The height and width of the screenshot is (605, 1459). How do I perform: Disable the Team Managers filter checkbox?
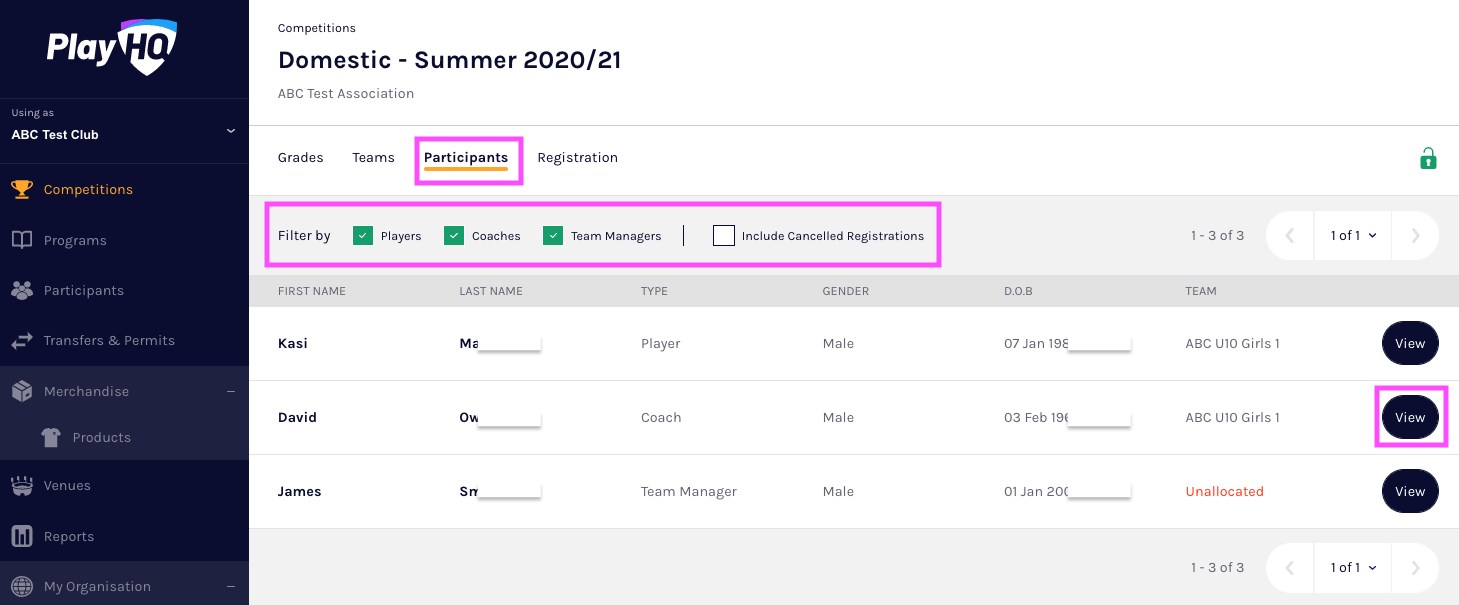pyautogui.click(x=553, y=236)
